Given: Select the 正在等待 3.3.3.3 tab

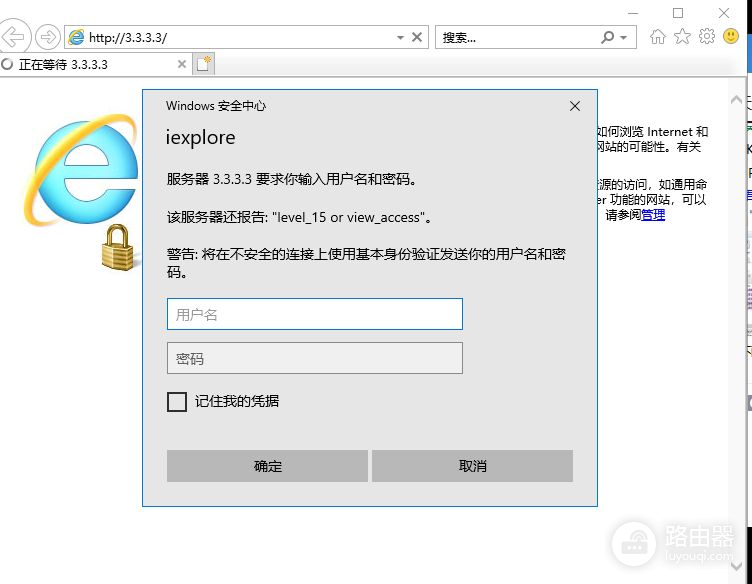Looking at the screenshot, I should point(90,64).
